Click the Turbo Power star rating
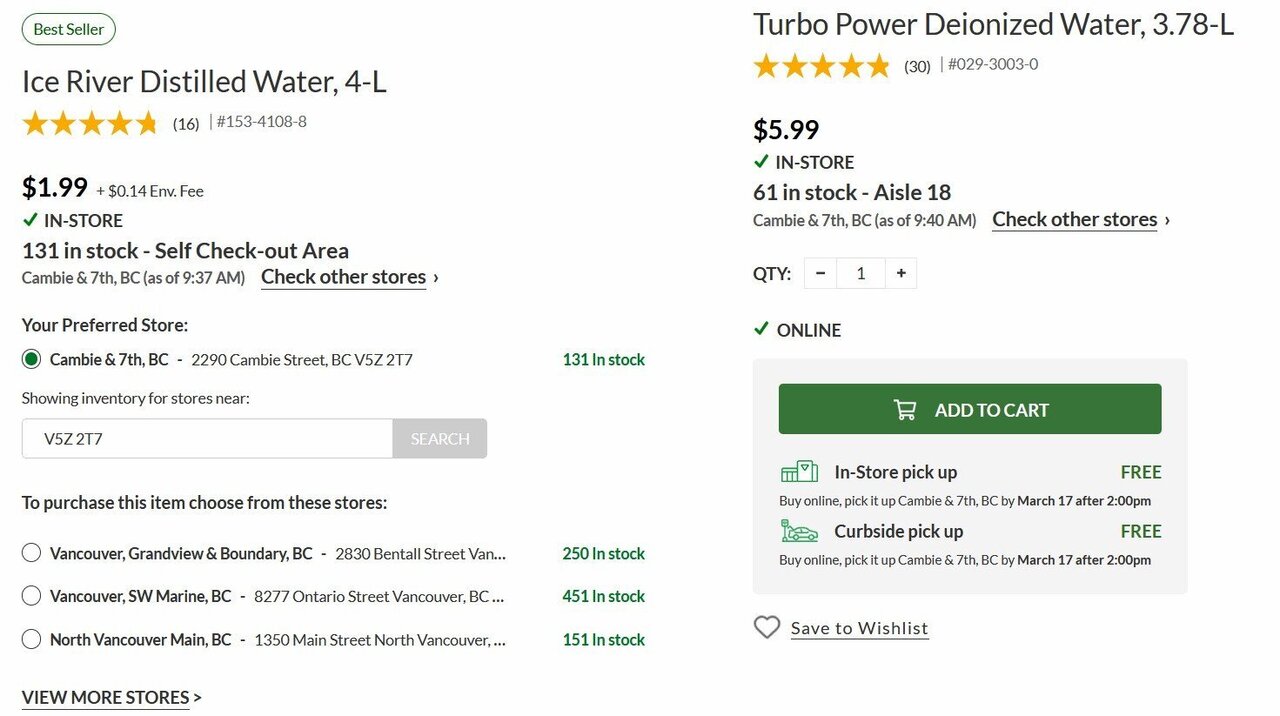The width and height of the screenshot is (1280, 716). coord(821,66)
